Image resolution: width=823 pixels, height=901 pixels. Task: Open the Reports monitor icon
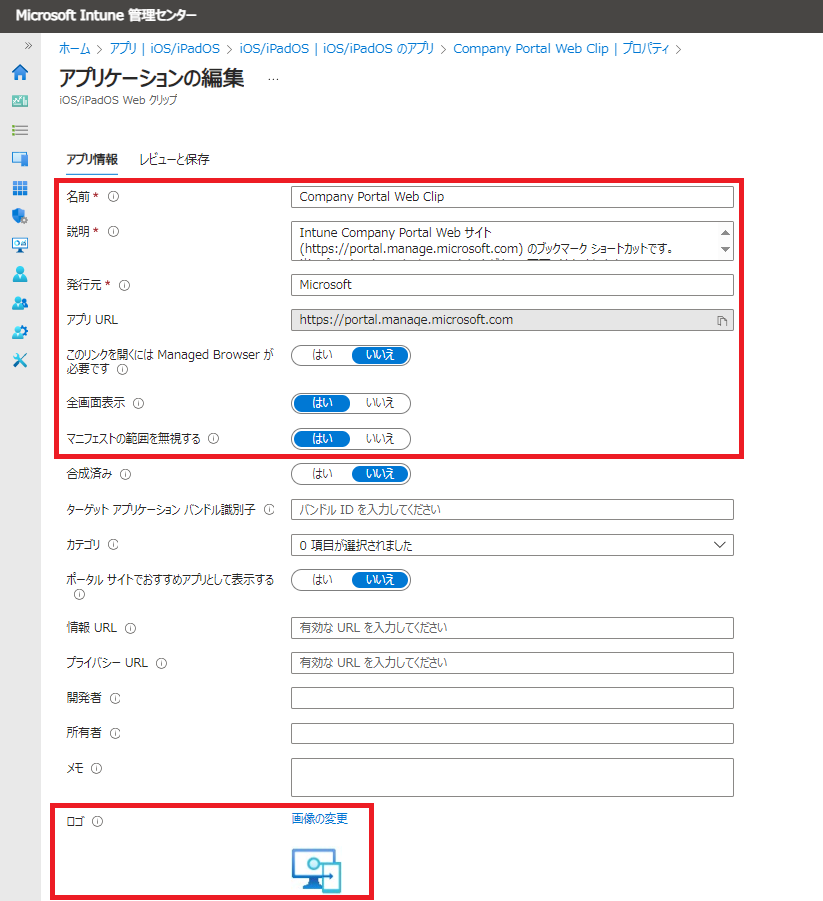(19, 245)
